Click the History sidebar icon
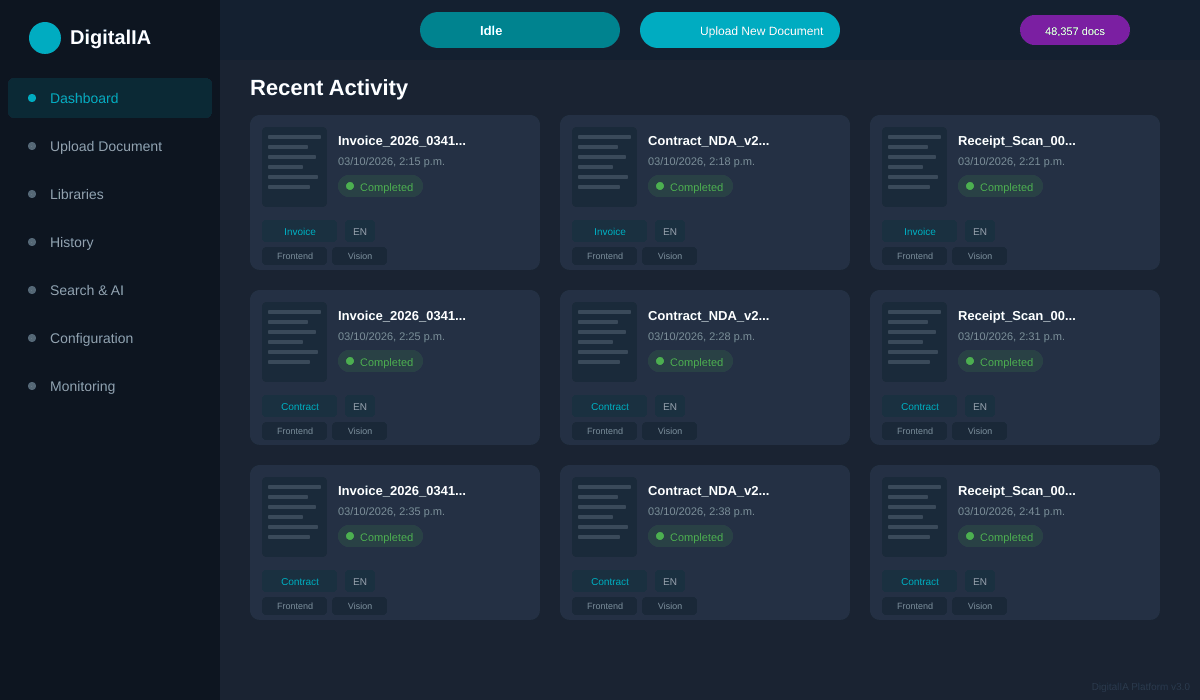 tap(31, 242)
